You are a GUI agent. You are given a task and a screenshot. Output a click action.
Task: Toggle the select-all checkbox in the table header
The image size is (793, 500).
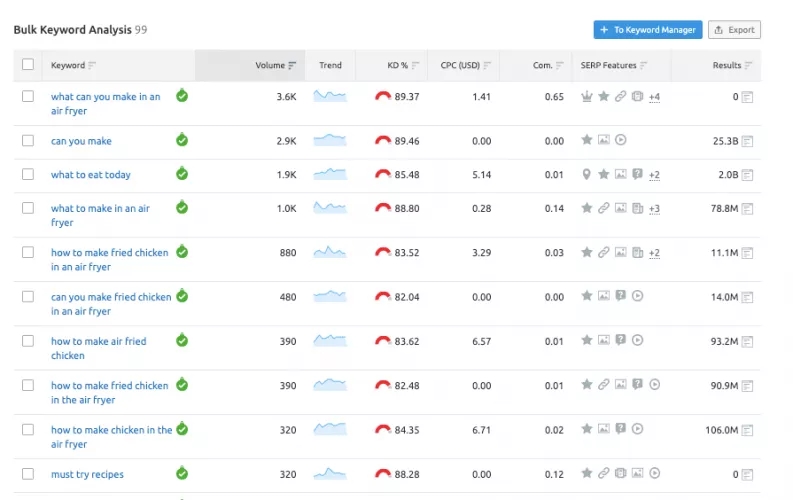[x=28, y=66]
